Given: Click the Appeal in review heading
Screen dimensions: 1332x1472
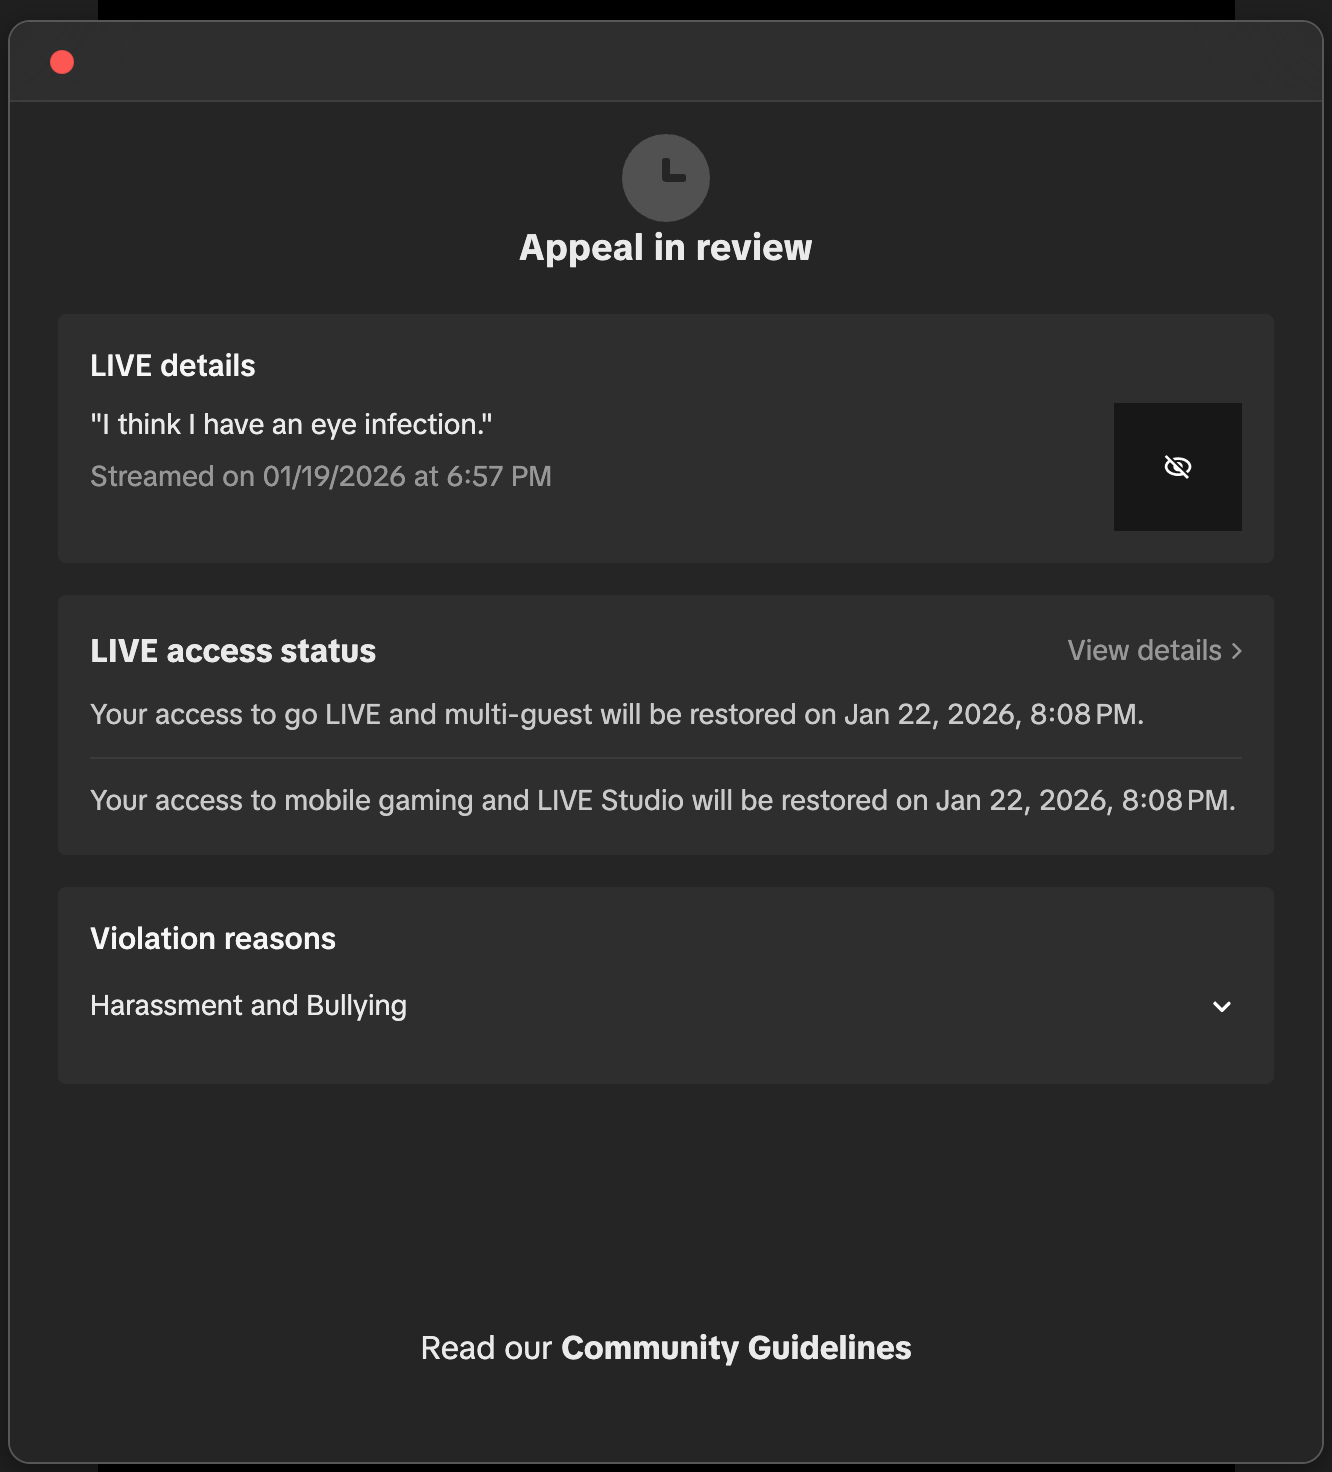Looking at the screenshot, I should (666, 247).
